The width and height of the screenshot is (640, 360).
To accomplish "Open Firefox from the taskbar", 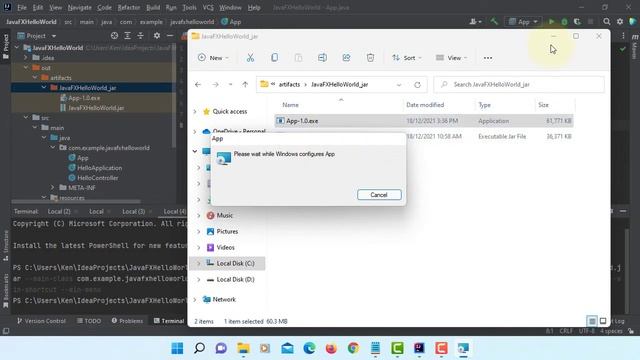I will coord(331,348).
